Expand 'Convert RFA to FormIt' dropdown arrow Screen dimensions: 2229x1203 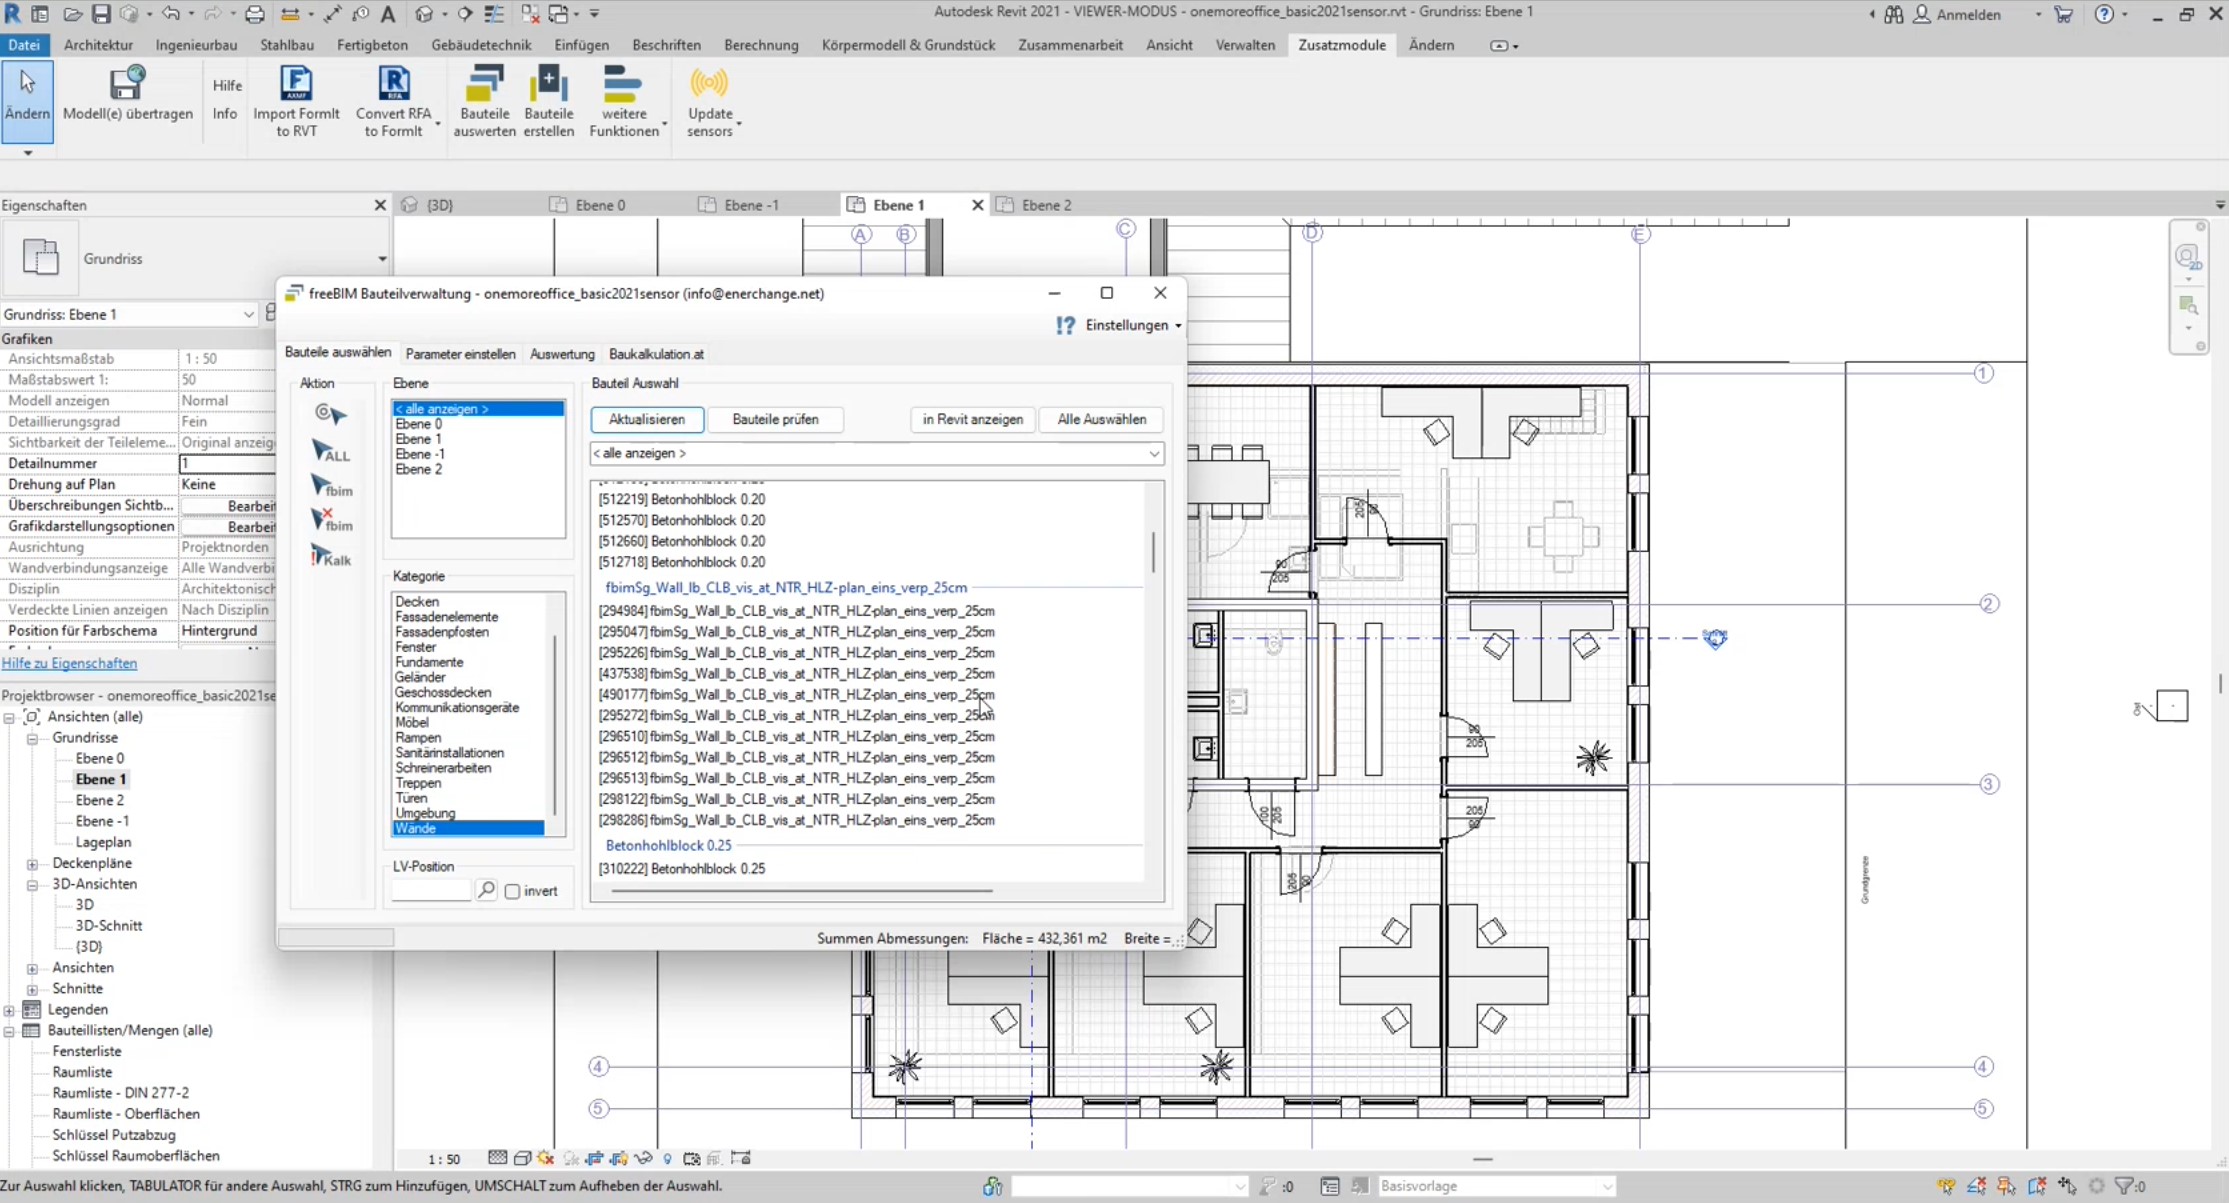(437, 125)
